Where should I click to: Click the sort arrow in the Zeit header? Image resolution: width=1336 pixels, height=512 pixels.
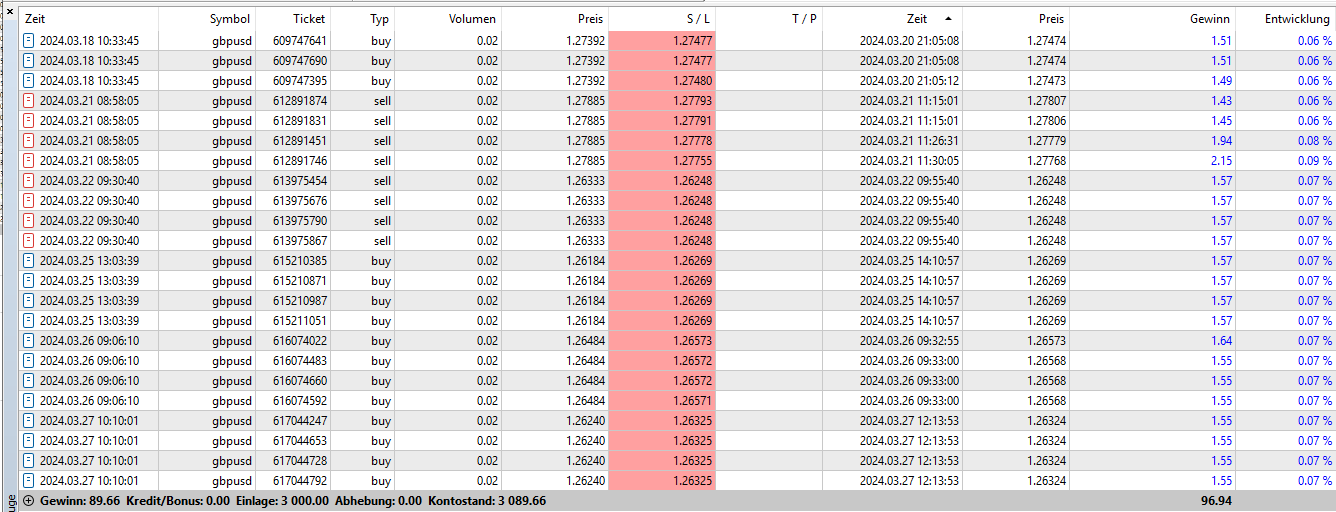947,19
